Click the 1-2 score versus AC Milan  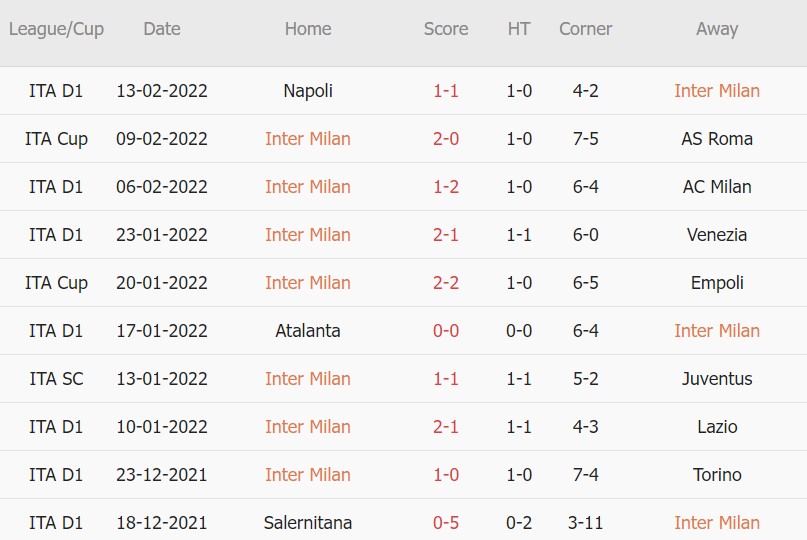pos(446,187)
